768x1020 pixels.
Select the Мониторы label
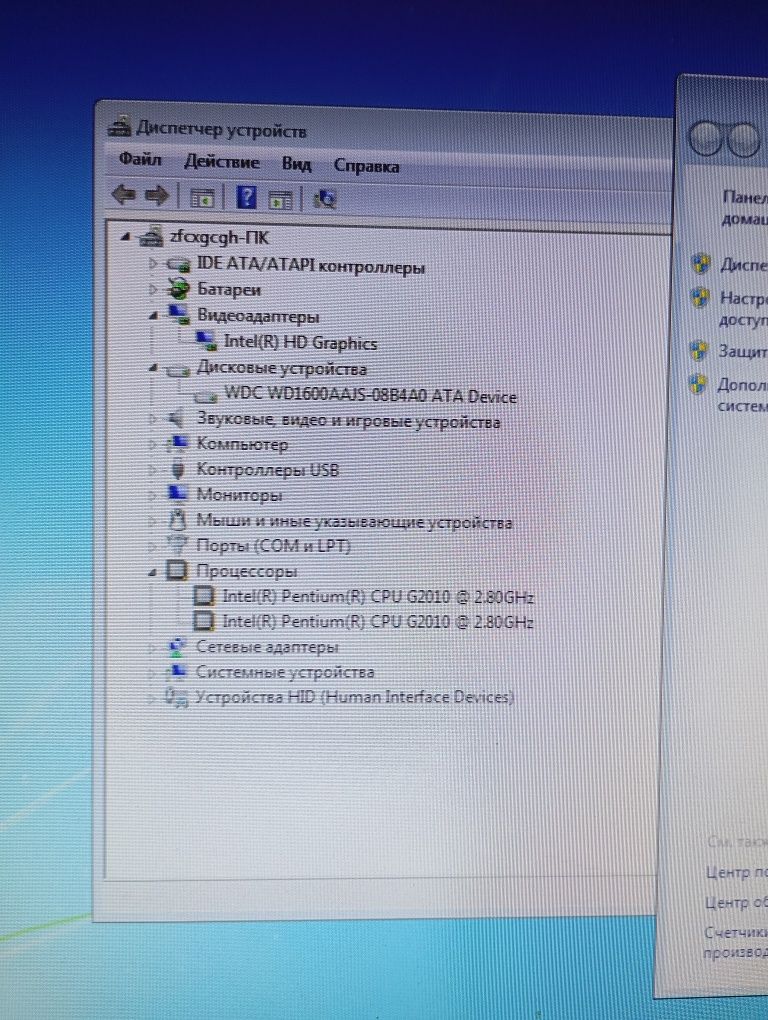pos(239,494)
